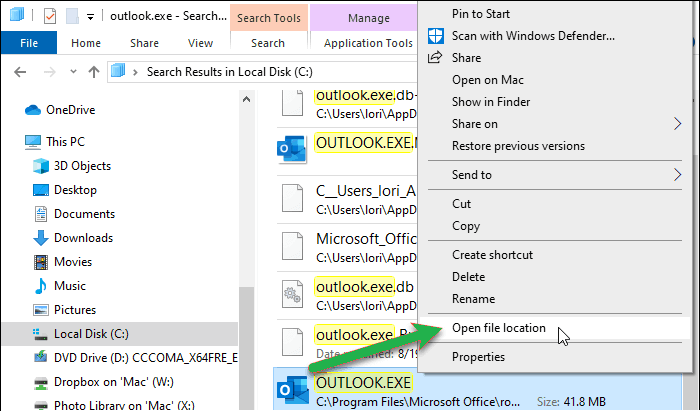
Task: Click the Search Tools contextual header
Action: (269, 18)
